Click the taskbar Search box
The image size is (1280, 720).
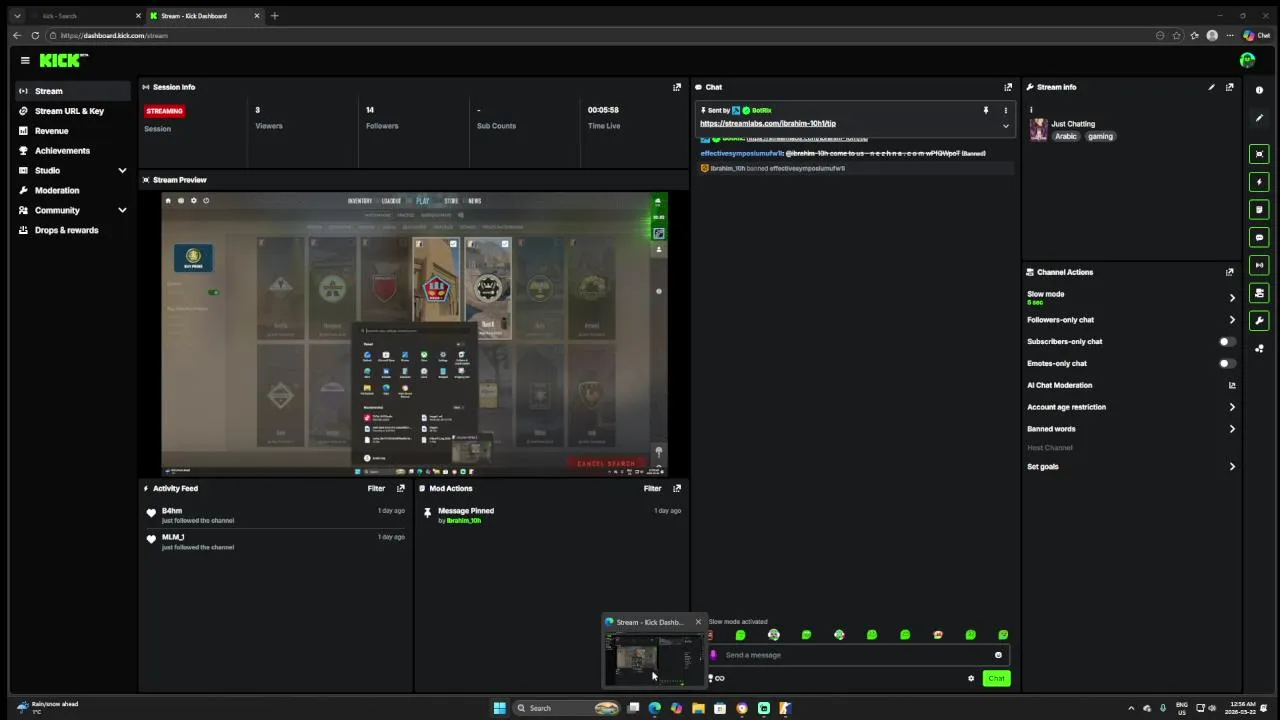tap(566, 708)
